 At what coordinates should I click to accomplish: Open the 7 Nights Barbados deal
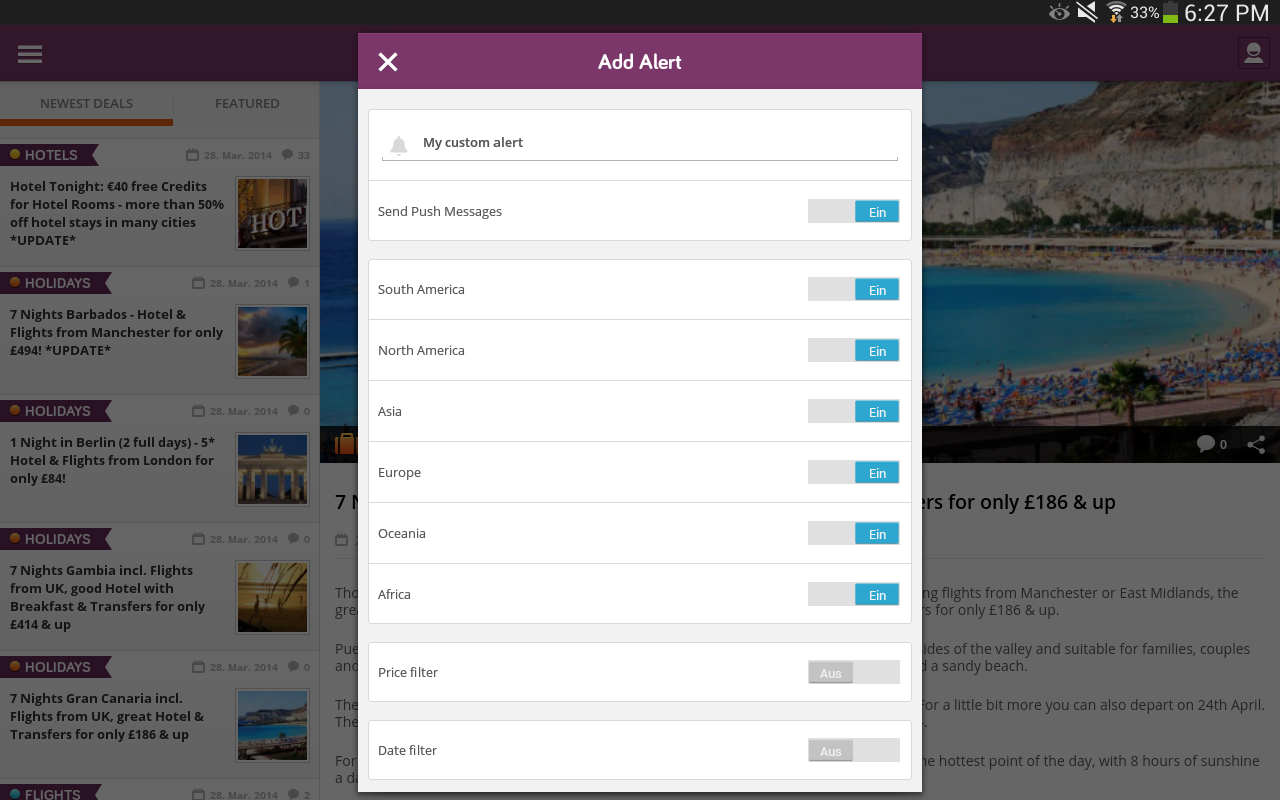click(117, 332)
